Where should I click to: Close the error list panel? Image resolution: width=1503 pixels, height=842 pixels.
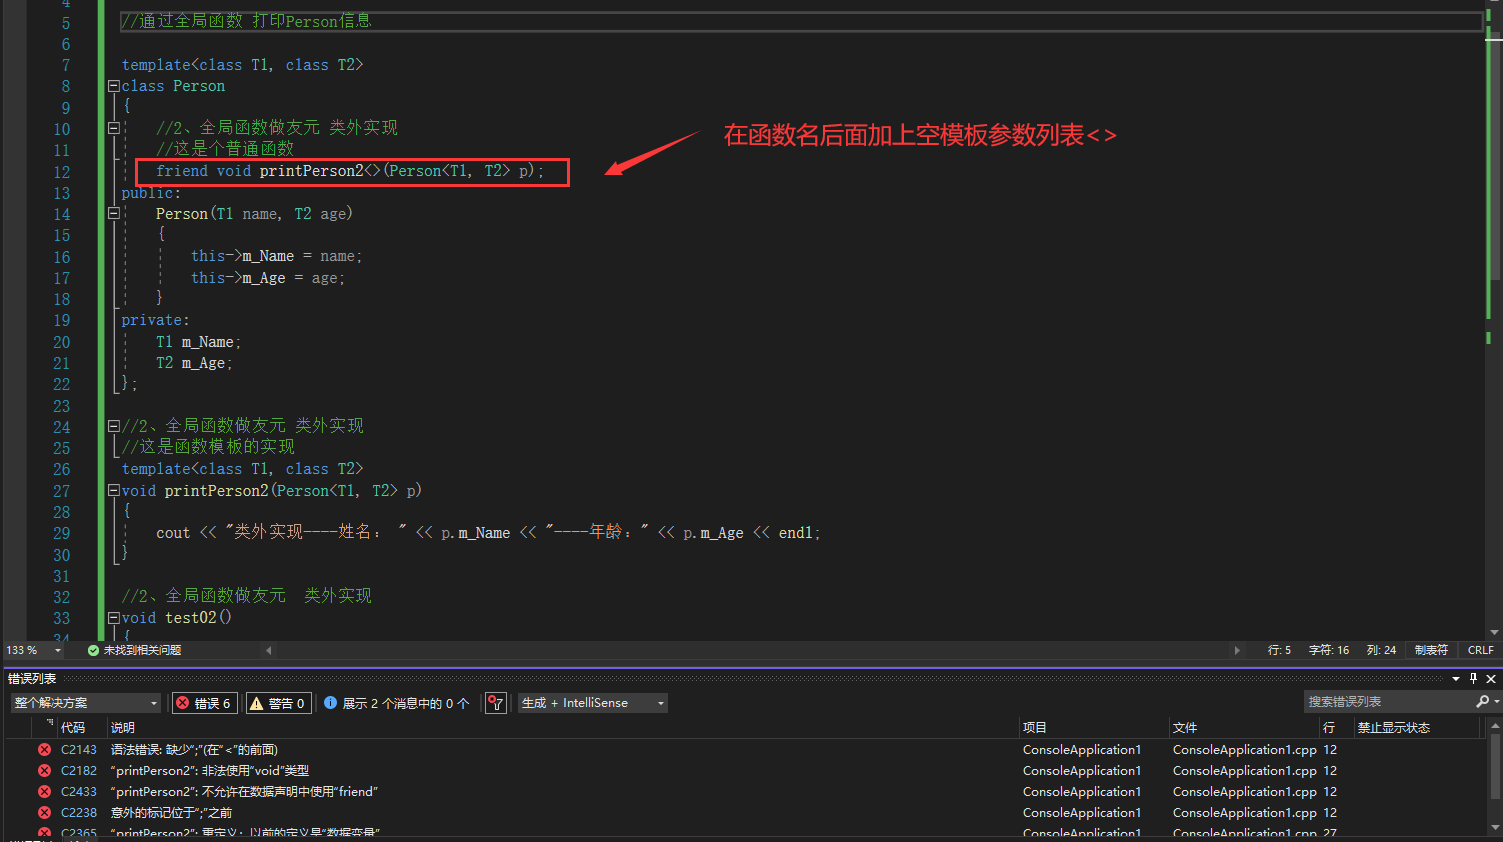(x=1491, y=678)
